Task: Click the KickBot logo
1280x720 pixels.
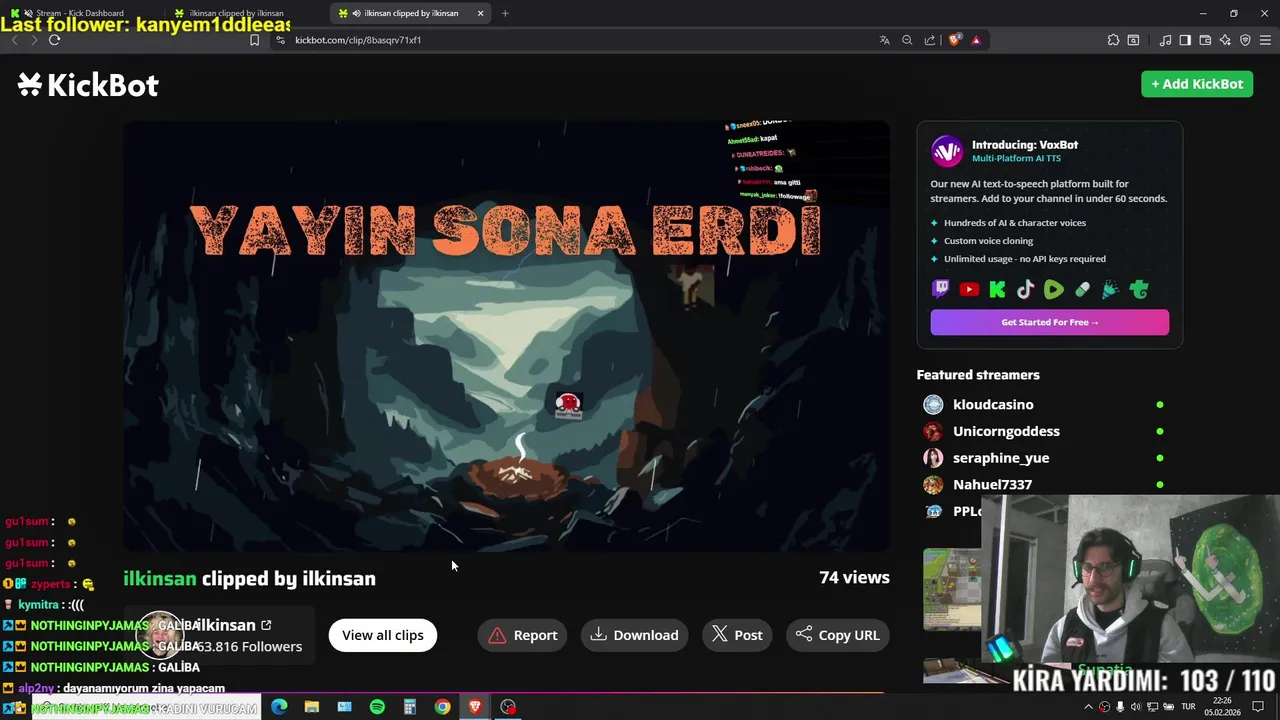Action: (x=88, y=85)
